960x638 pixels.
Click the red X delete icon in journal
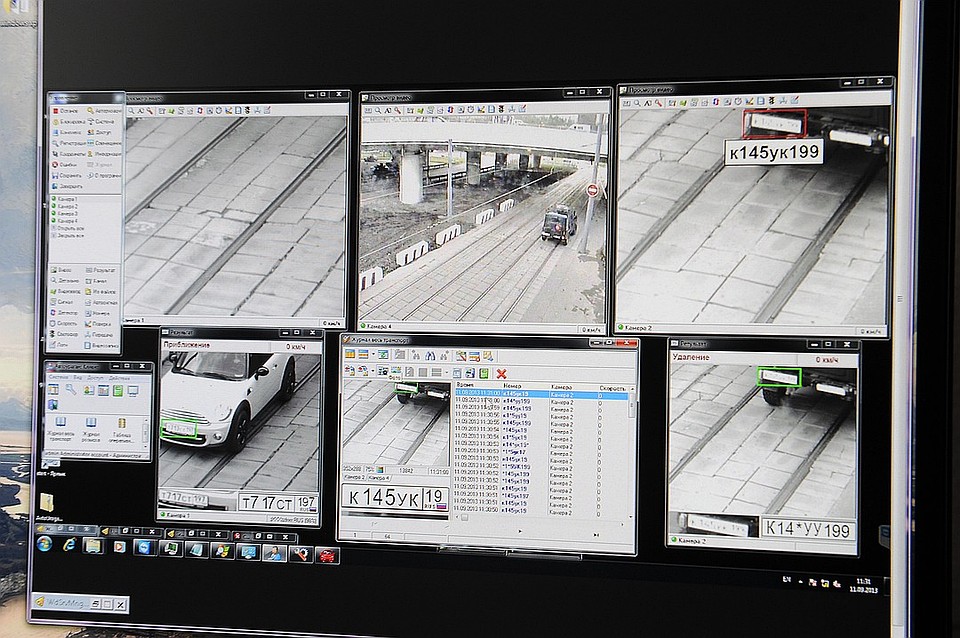[x=501, y=373]
